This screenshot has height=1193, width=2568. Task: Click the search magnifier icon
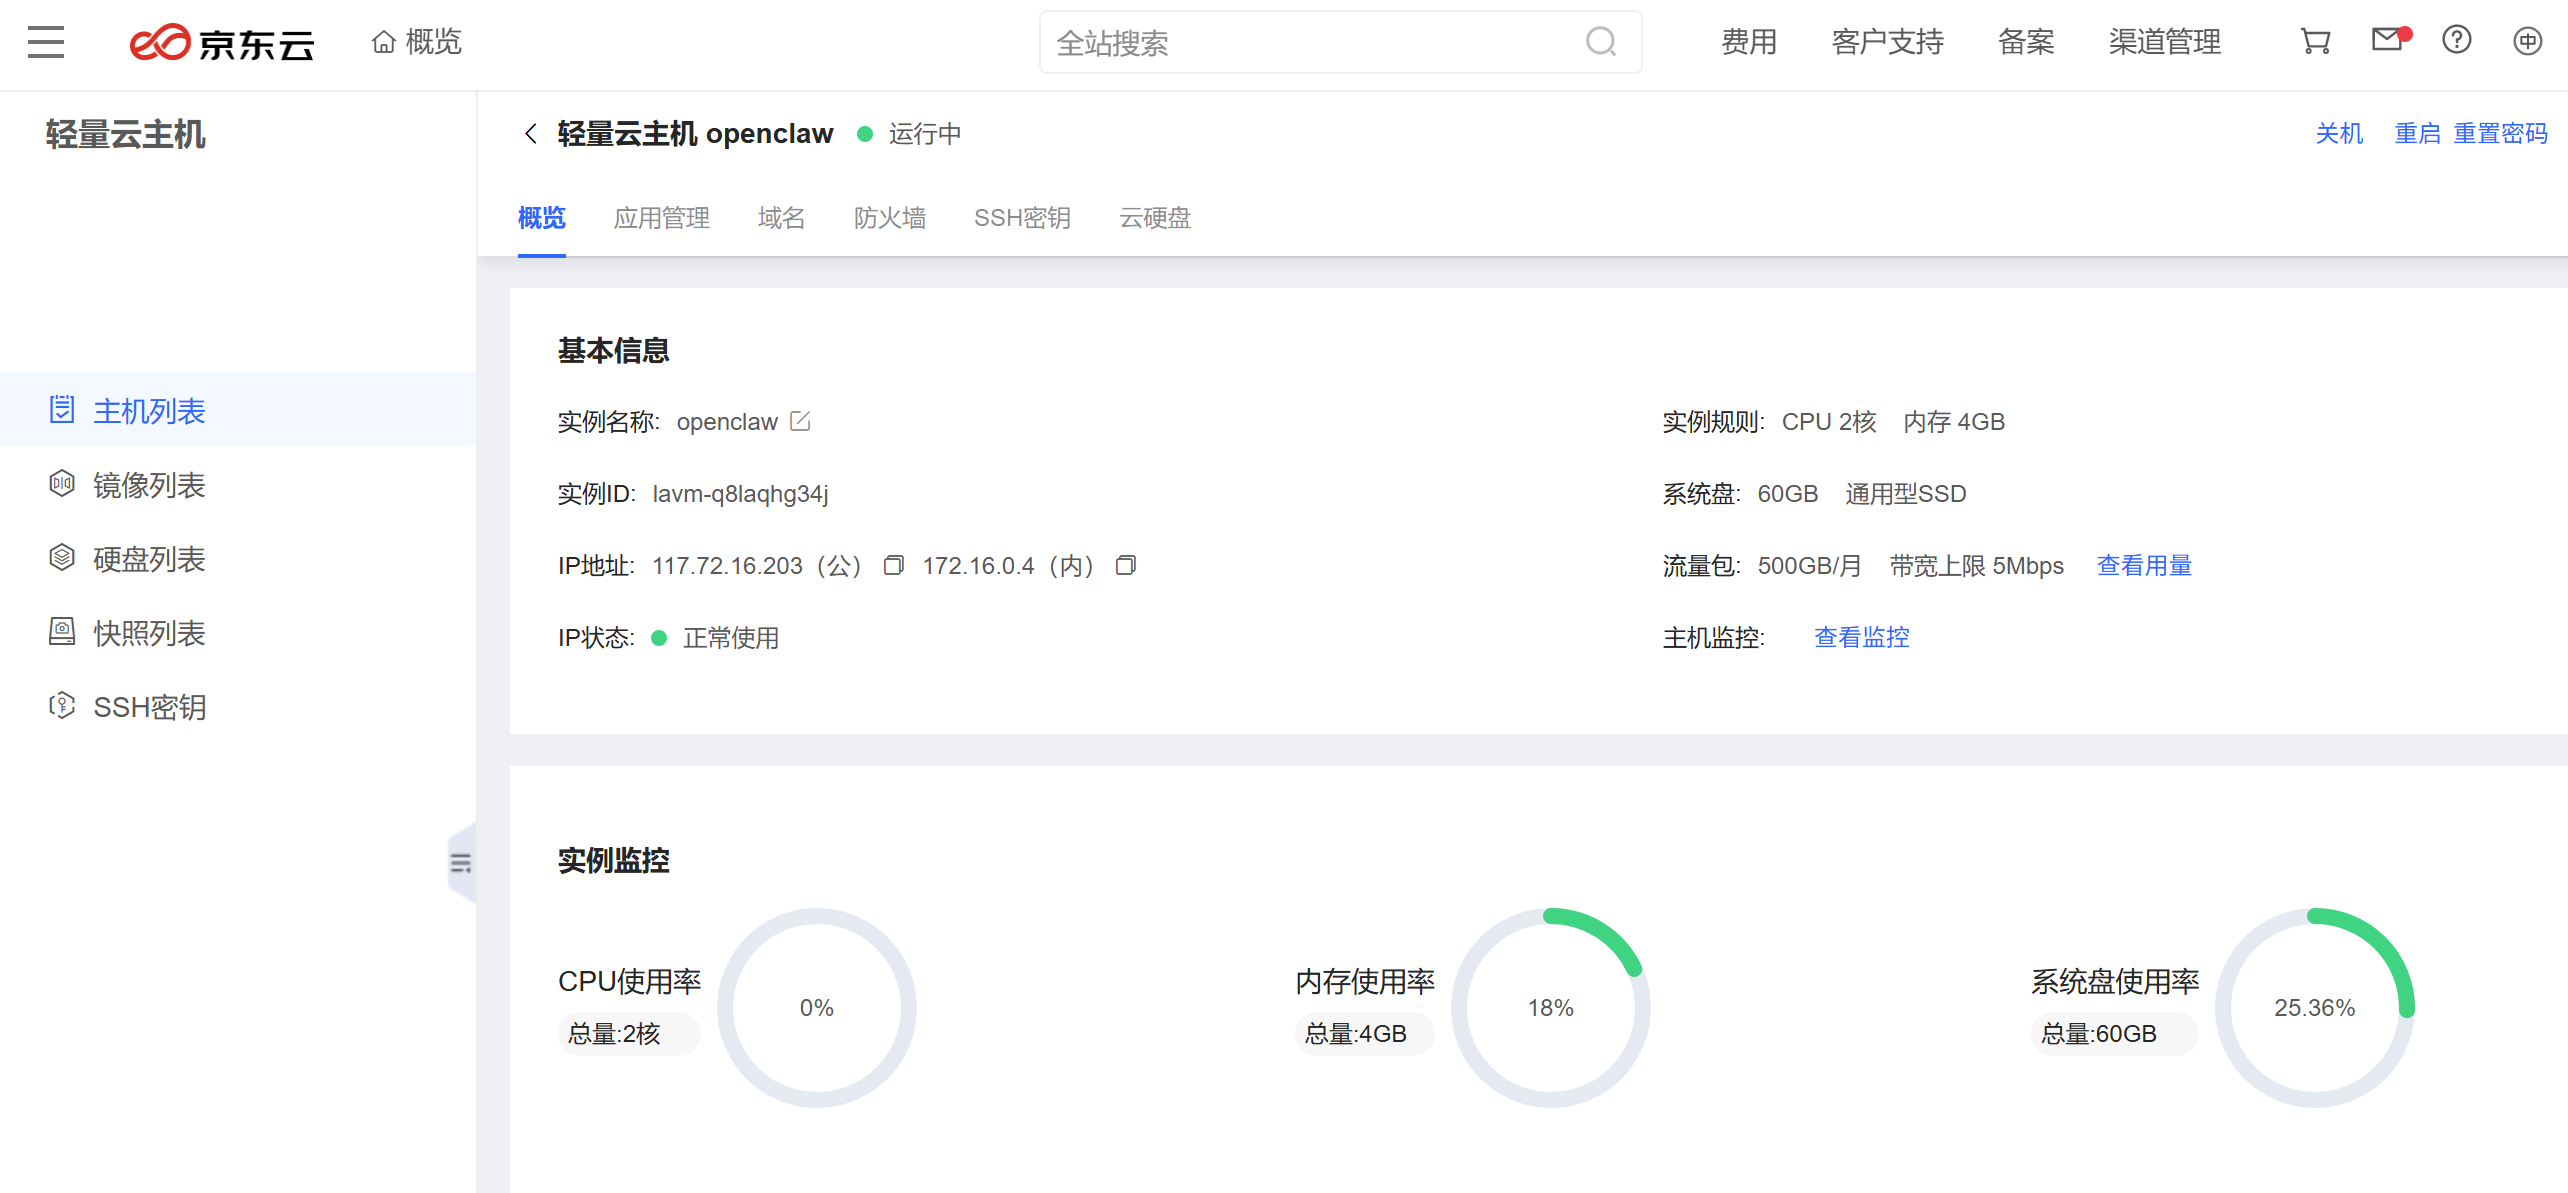point(1601,42)
